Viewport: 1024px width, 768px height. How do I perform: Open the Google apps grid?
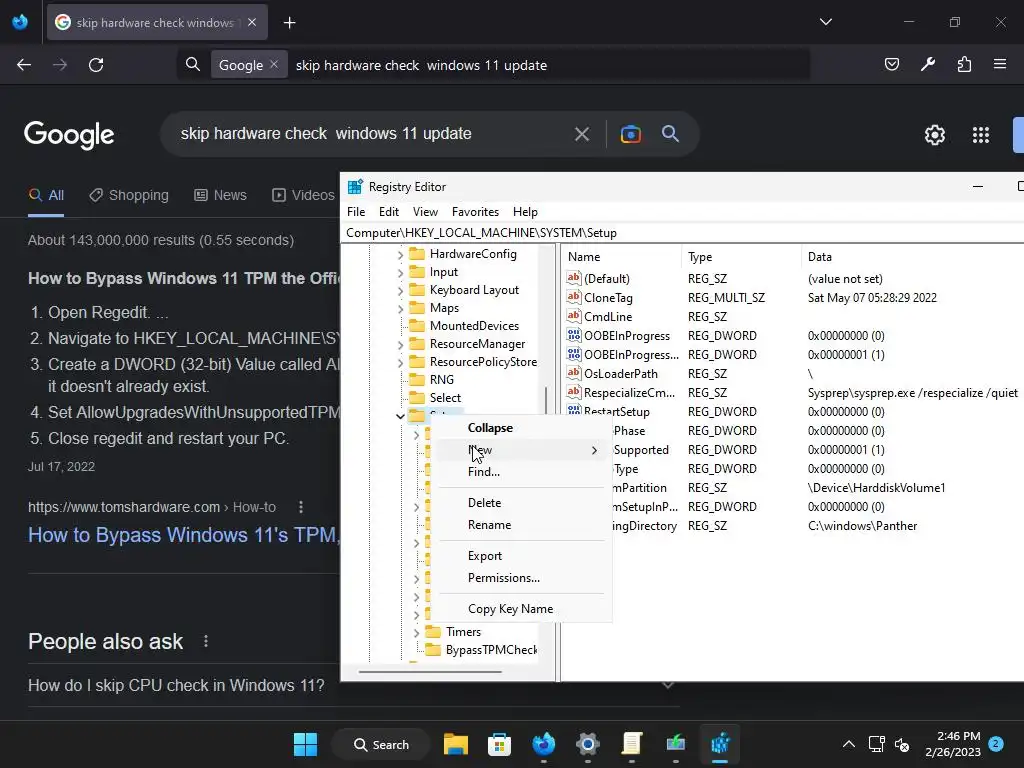tap(981, 135)
